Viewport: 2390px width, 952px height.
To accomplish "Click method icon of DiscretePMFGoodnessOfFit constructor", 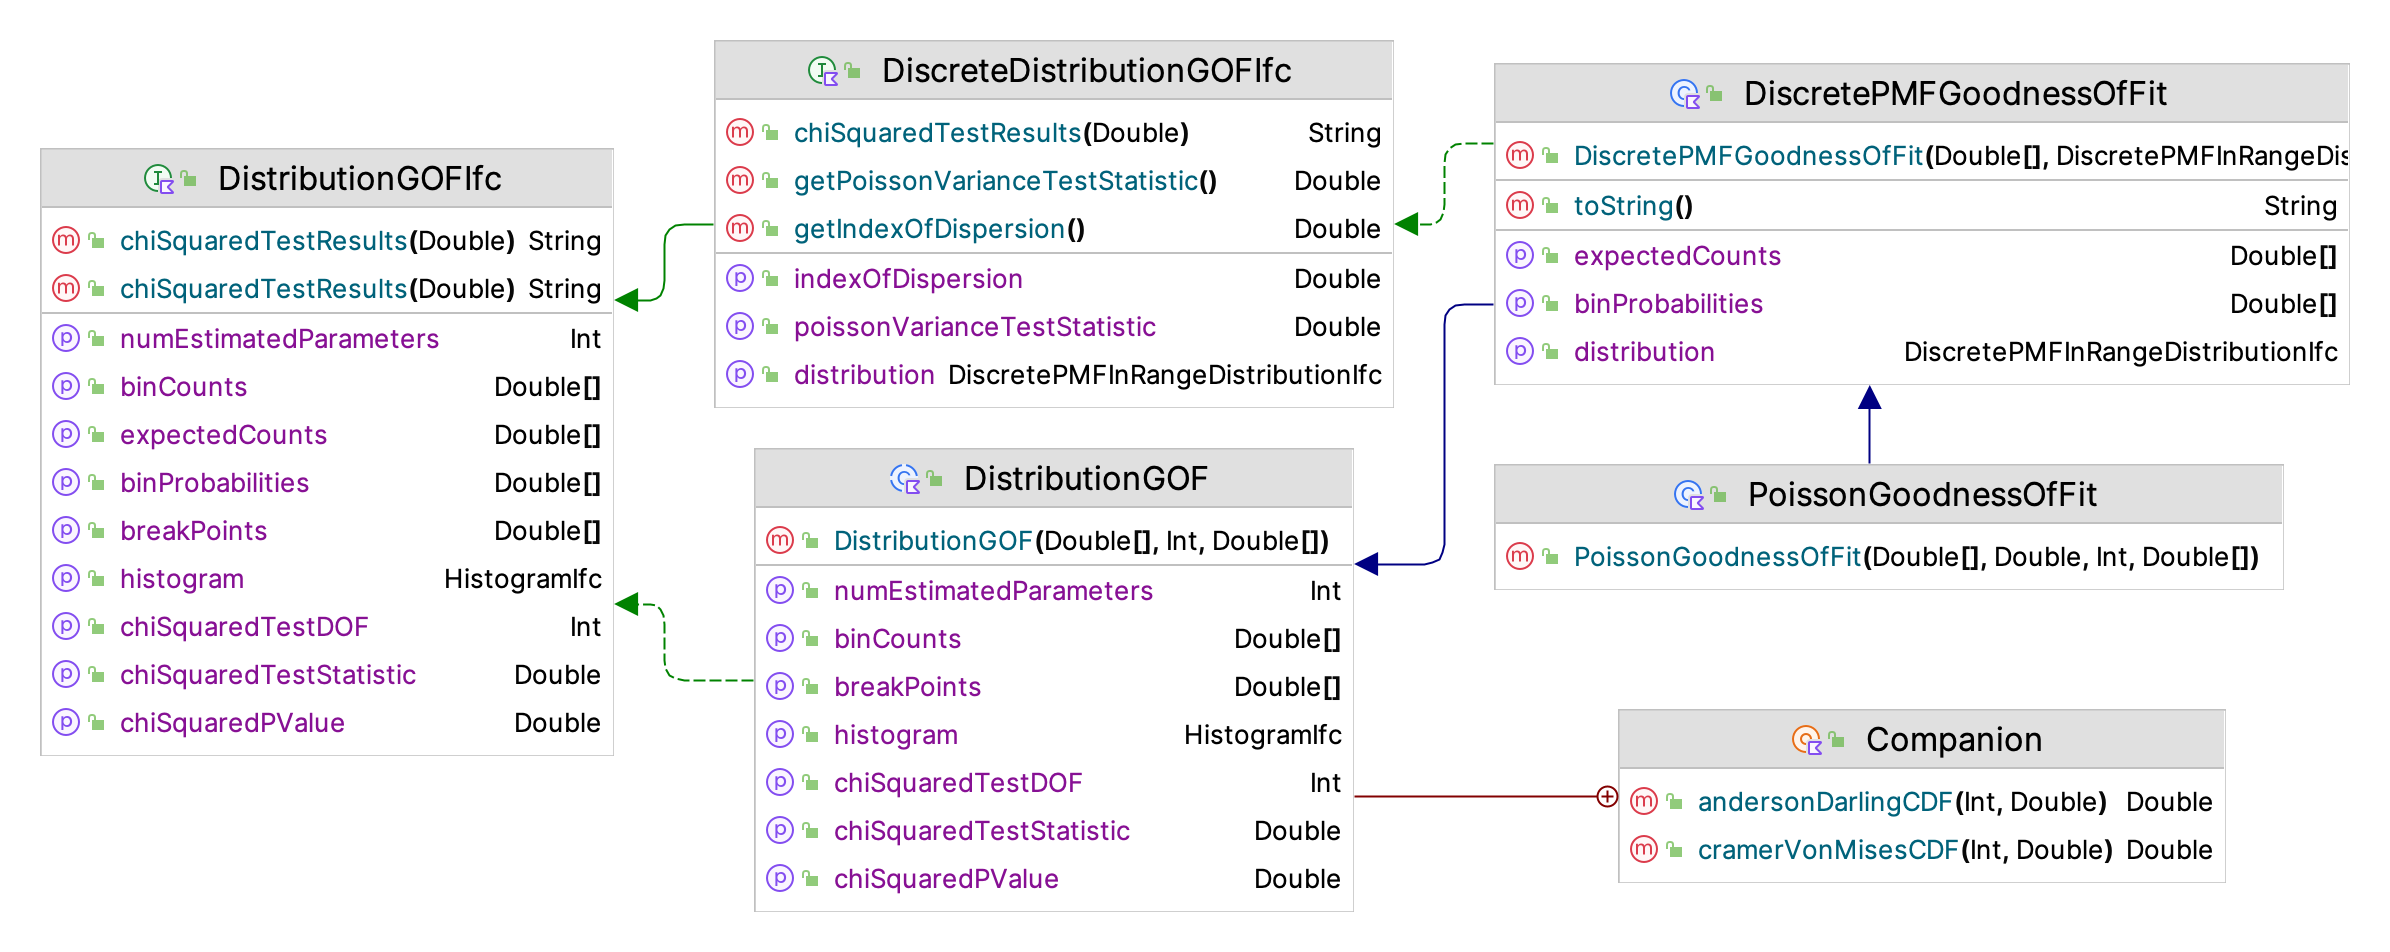I will [x=1520, y=155].
